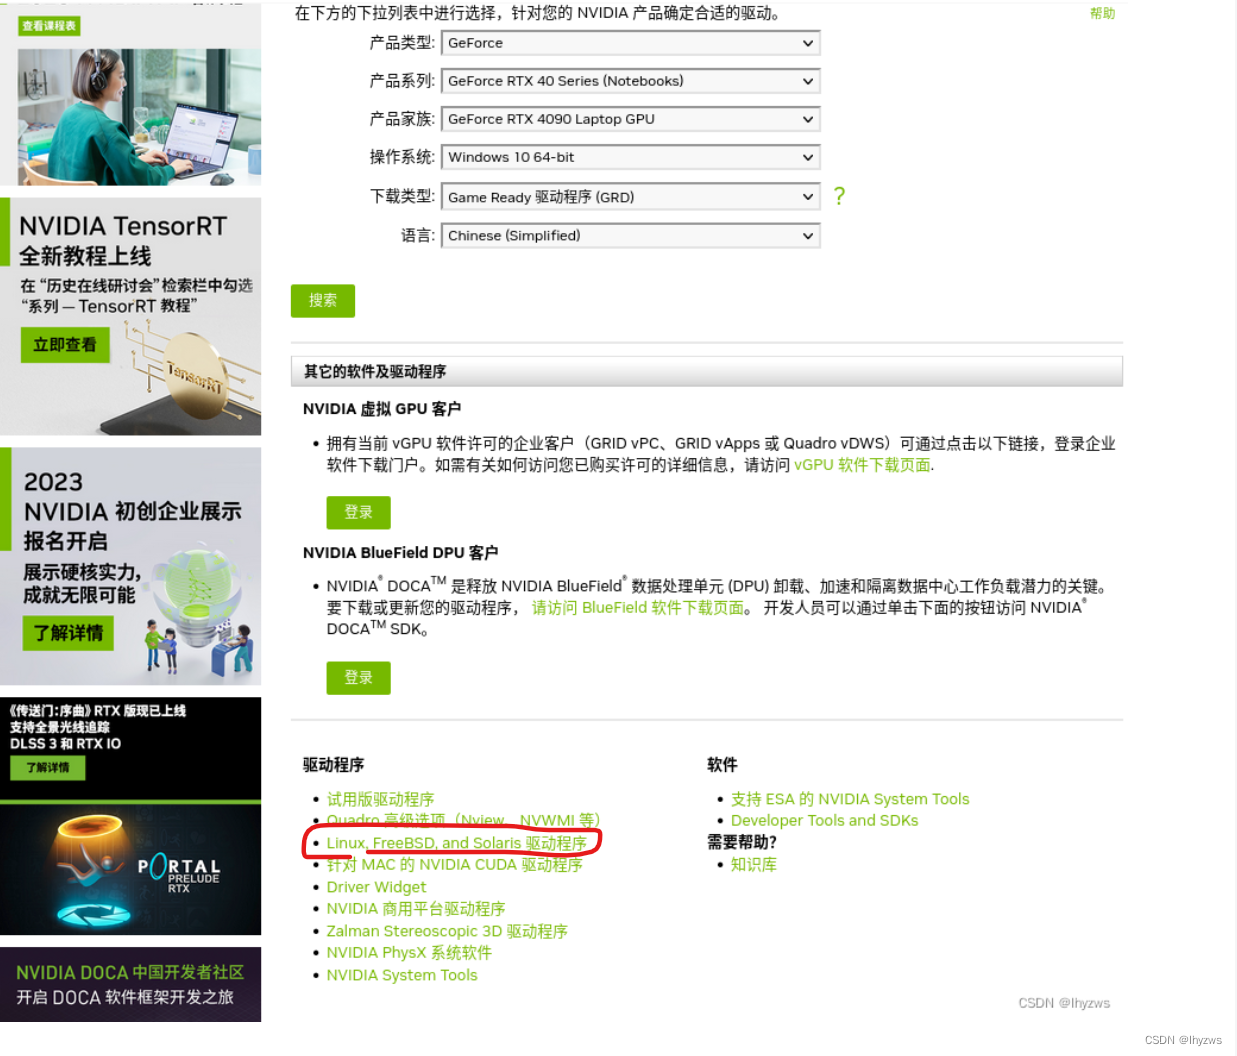
Task: Click the 需要帮助? heading
Action: (x=742, y=842)
